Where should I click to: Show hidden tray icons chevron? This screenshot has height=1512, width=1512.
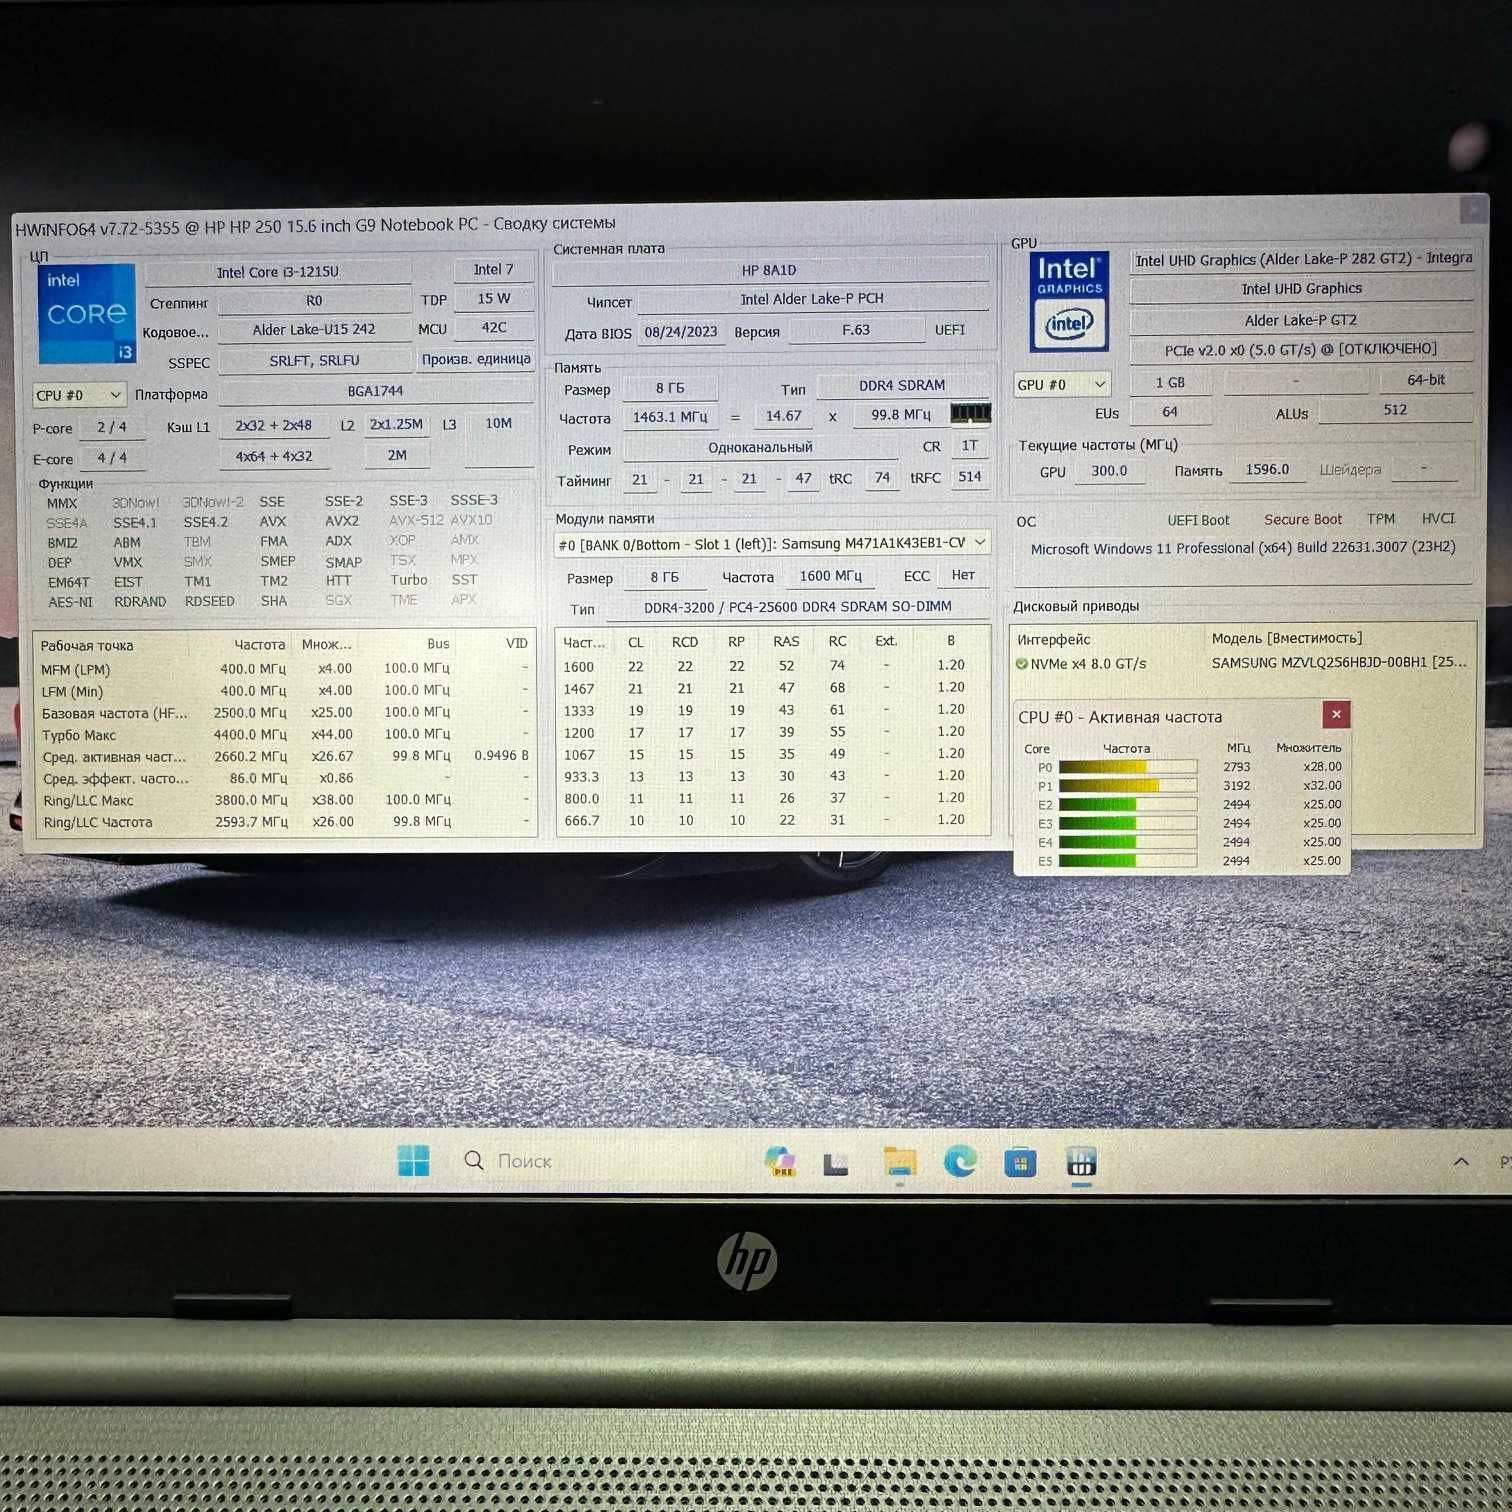(x=1461, y=1162)
